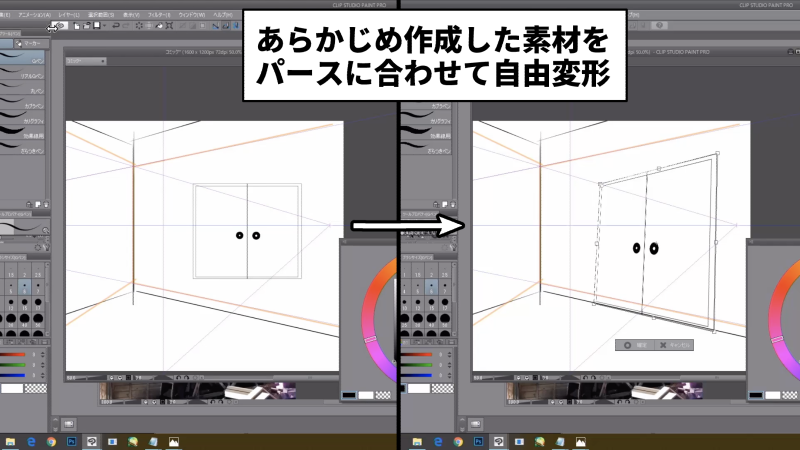800x450 pixels.
Task: Click top-right transform handle of door
Action: click(717, 153)
